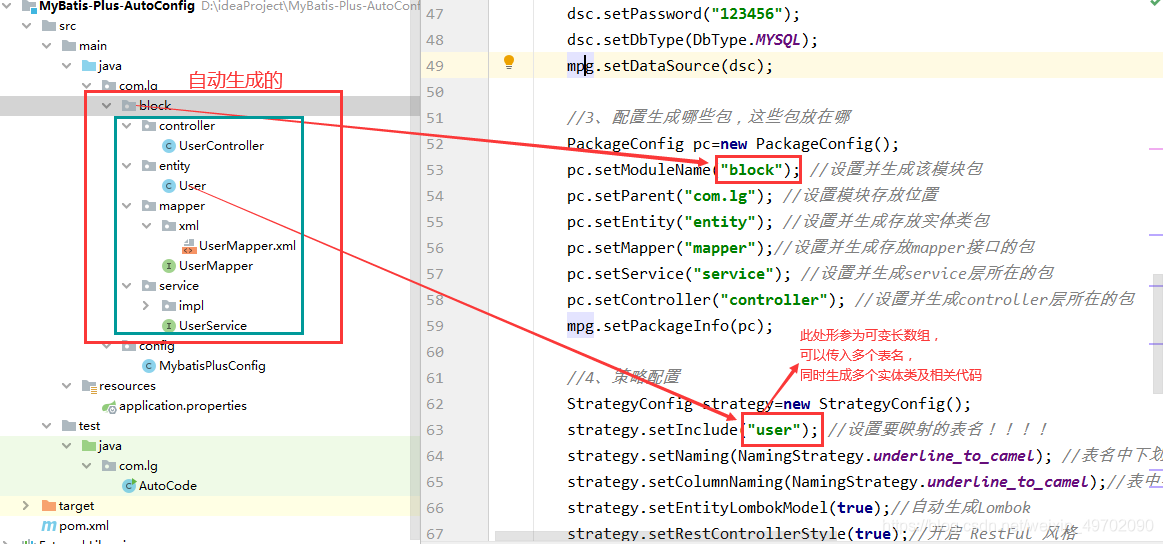Click the controller package folder icon
The height and width of the screenshot is (544, 1163).
tap(148, 125)
